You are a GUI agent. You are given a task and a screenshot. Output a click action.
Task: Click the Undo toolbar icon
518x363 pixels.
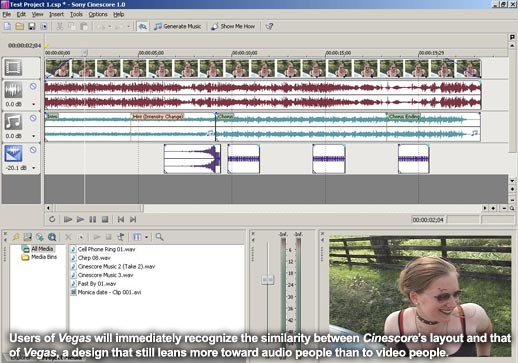click(101, 26)
